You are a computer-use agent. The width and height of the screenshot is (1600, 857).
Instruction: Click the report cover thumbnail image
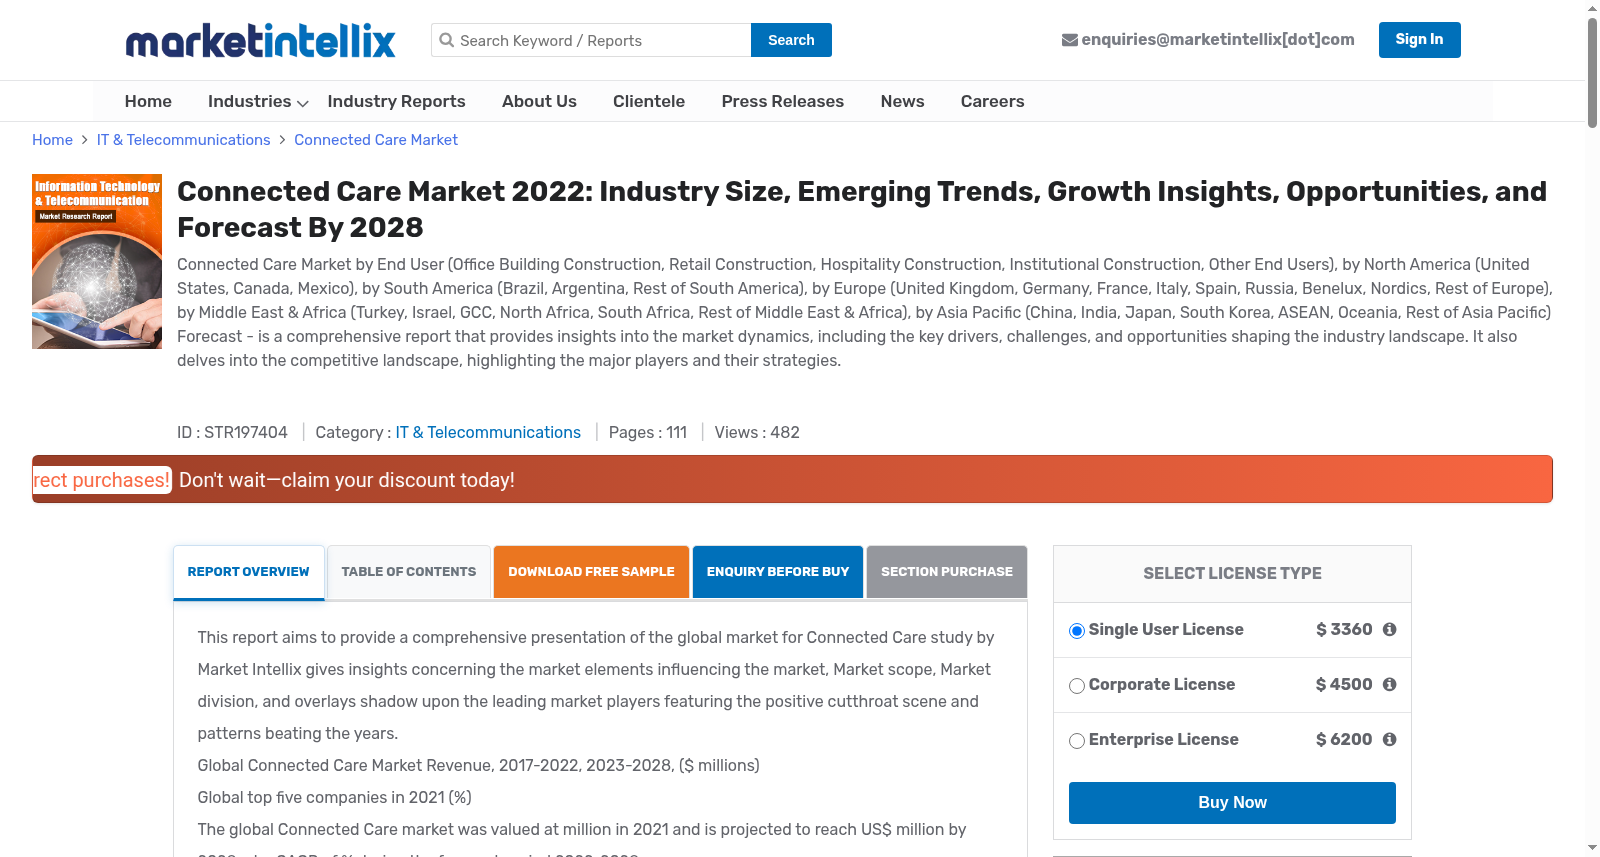click(97, 262)
